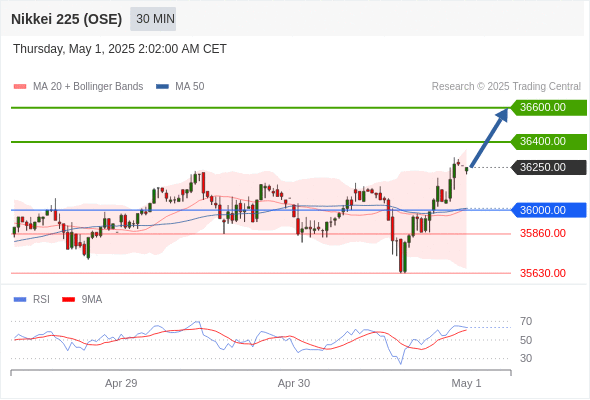Click the RSI 70 level label
590x400 pixels.
pyautogui.click(x=526, y=321)
